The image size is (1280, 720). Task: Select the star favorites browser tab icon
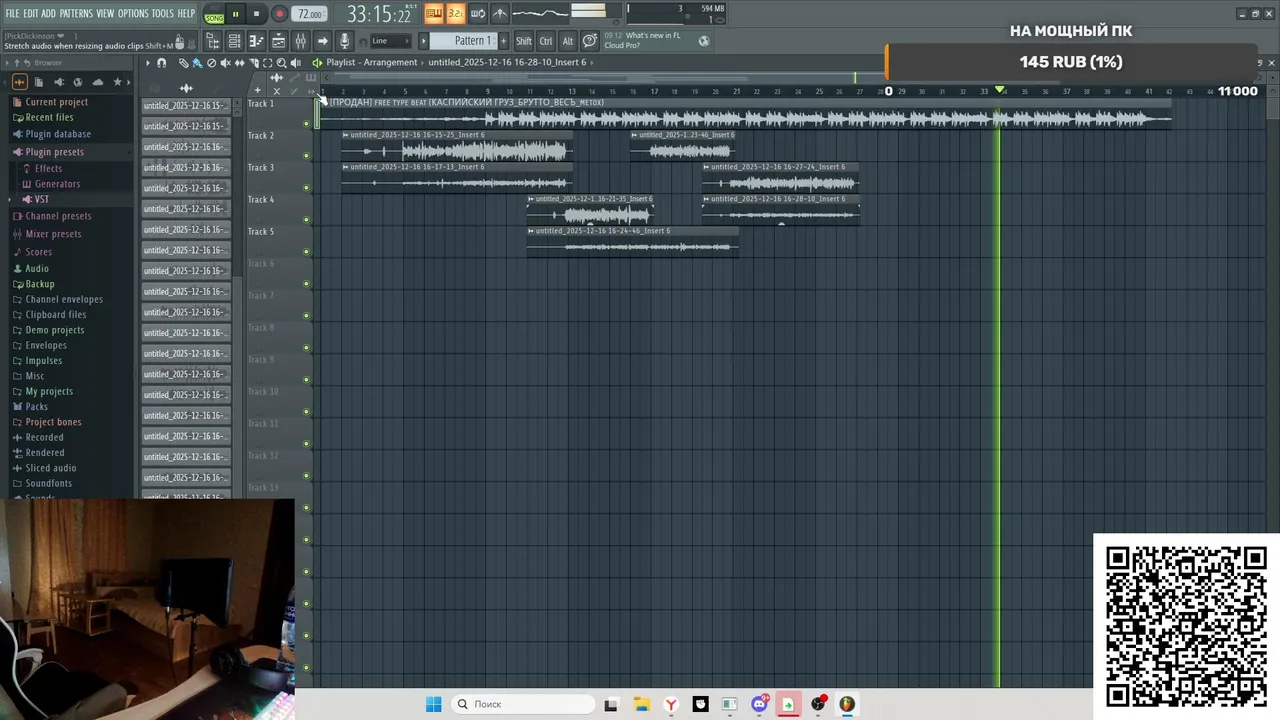tap(117, 82)
